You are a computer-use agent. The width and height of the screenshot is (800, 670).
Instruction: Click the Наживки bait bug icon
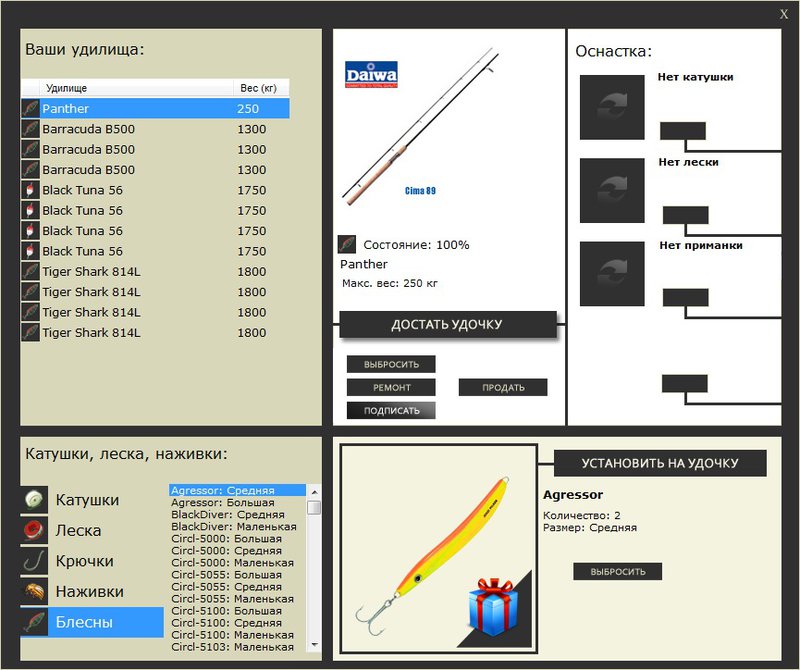tap(34, 591)
